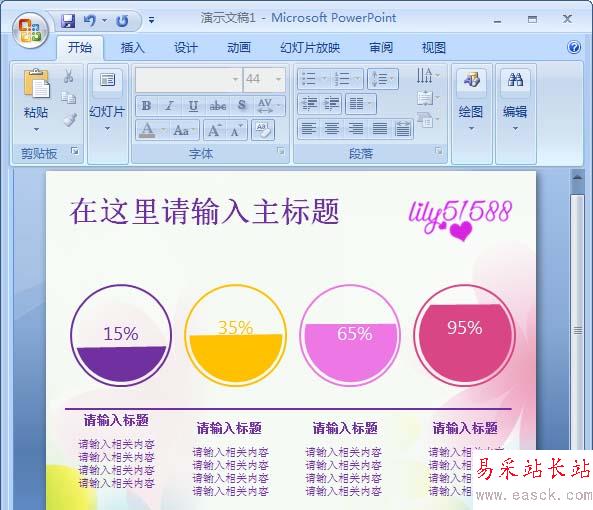Expand the 粘贴 paste options arrow
This screenshot has width=593, height=510.
(36, 130)
